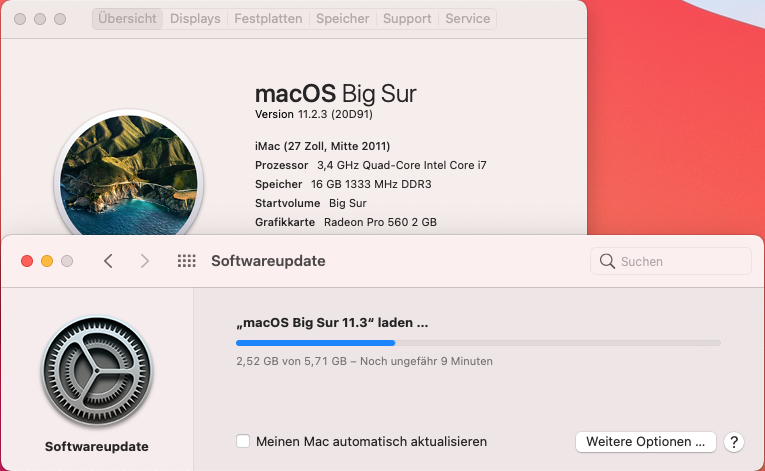Switch to the Übersicht tab

(127, 19)
